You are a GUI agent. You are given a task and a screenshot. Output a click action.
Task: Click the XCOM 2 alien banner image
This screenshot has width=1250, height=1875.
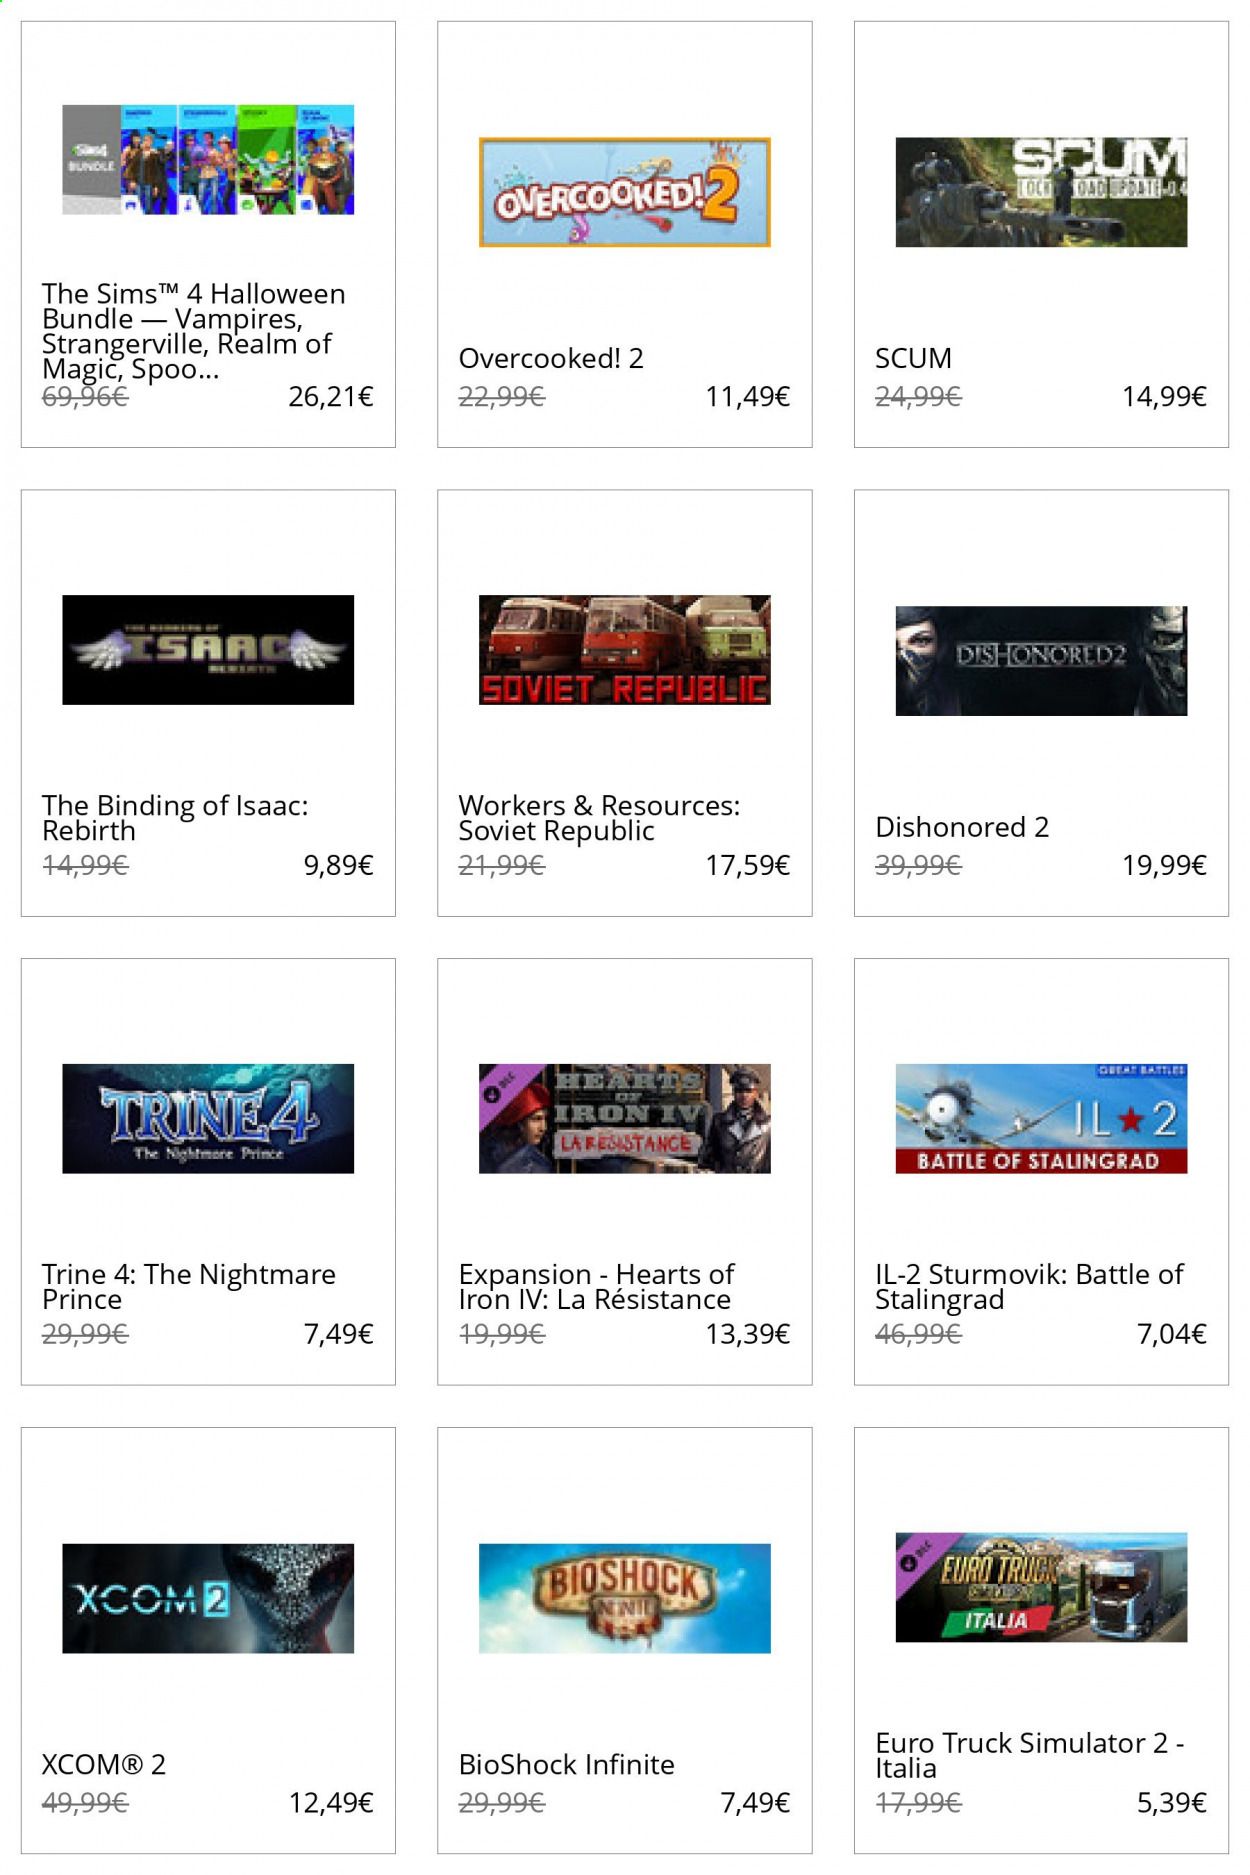tap(208, 1598)
